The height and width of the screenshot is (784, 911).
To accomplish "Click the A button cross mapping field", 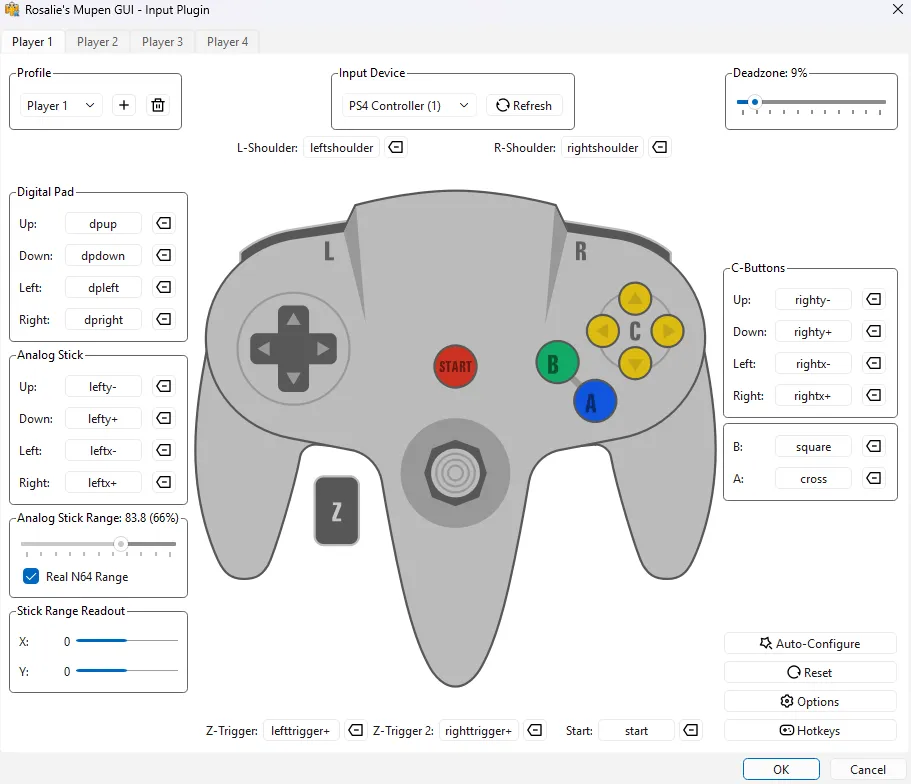I will pos(813,479).
